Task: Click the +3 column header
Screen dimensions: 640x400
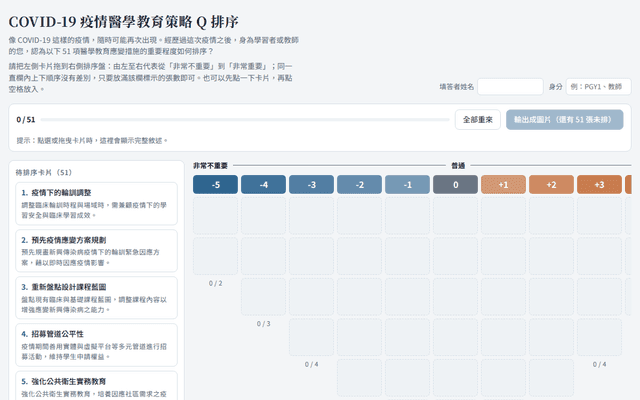Action: [x=599, y=184]
